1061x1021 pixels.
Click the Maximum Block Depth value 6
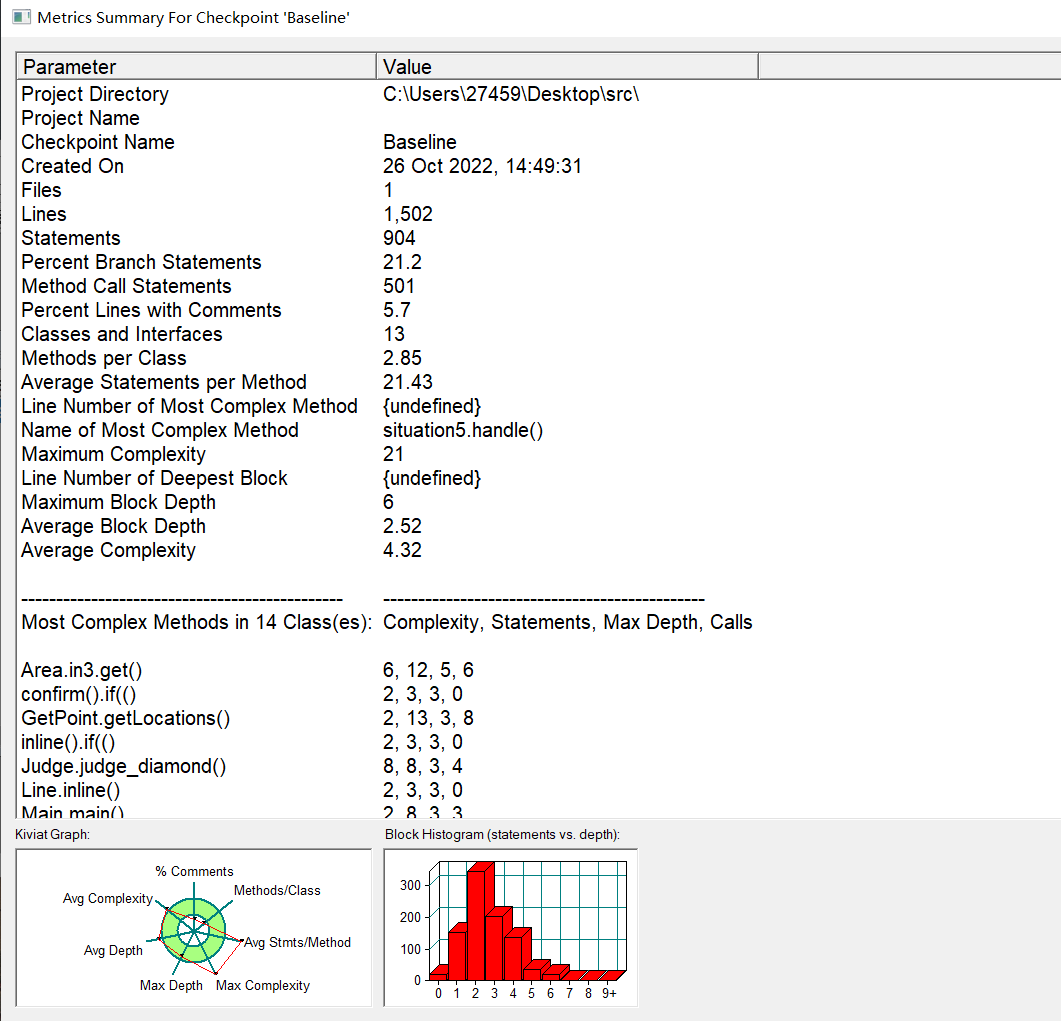pos(388,502)
